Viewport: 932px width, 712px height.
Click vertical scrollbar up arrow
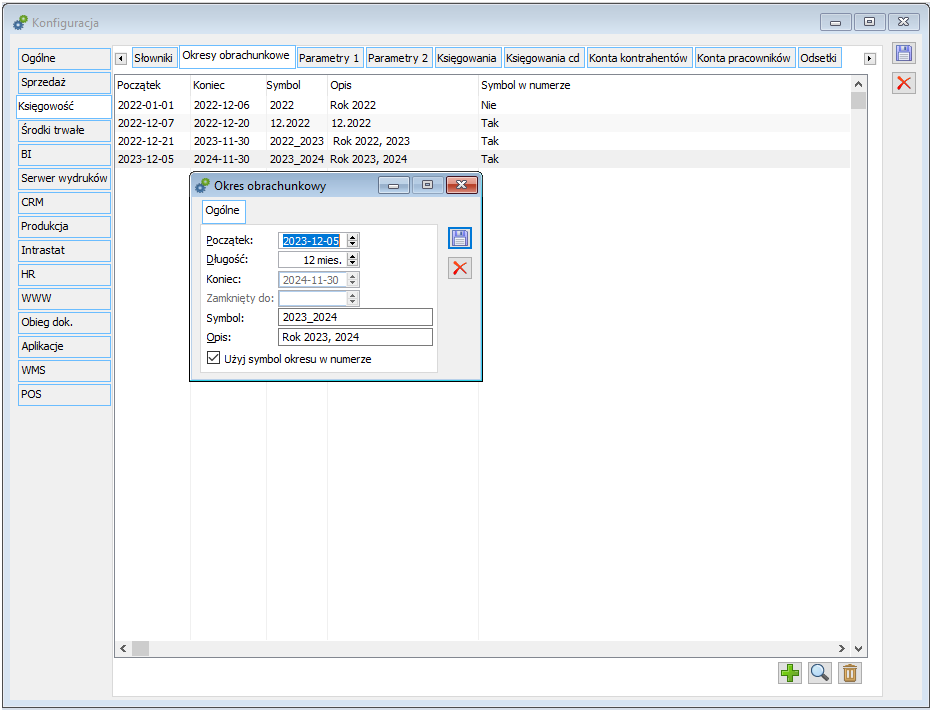(858, 84)
